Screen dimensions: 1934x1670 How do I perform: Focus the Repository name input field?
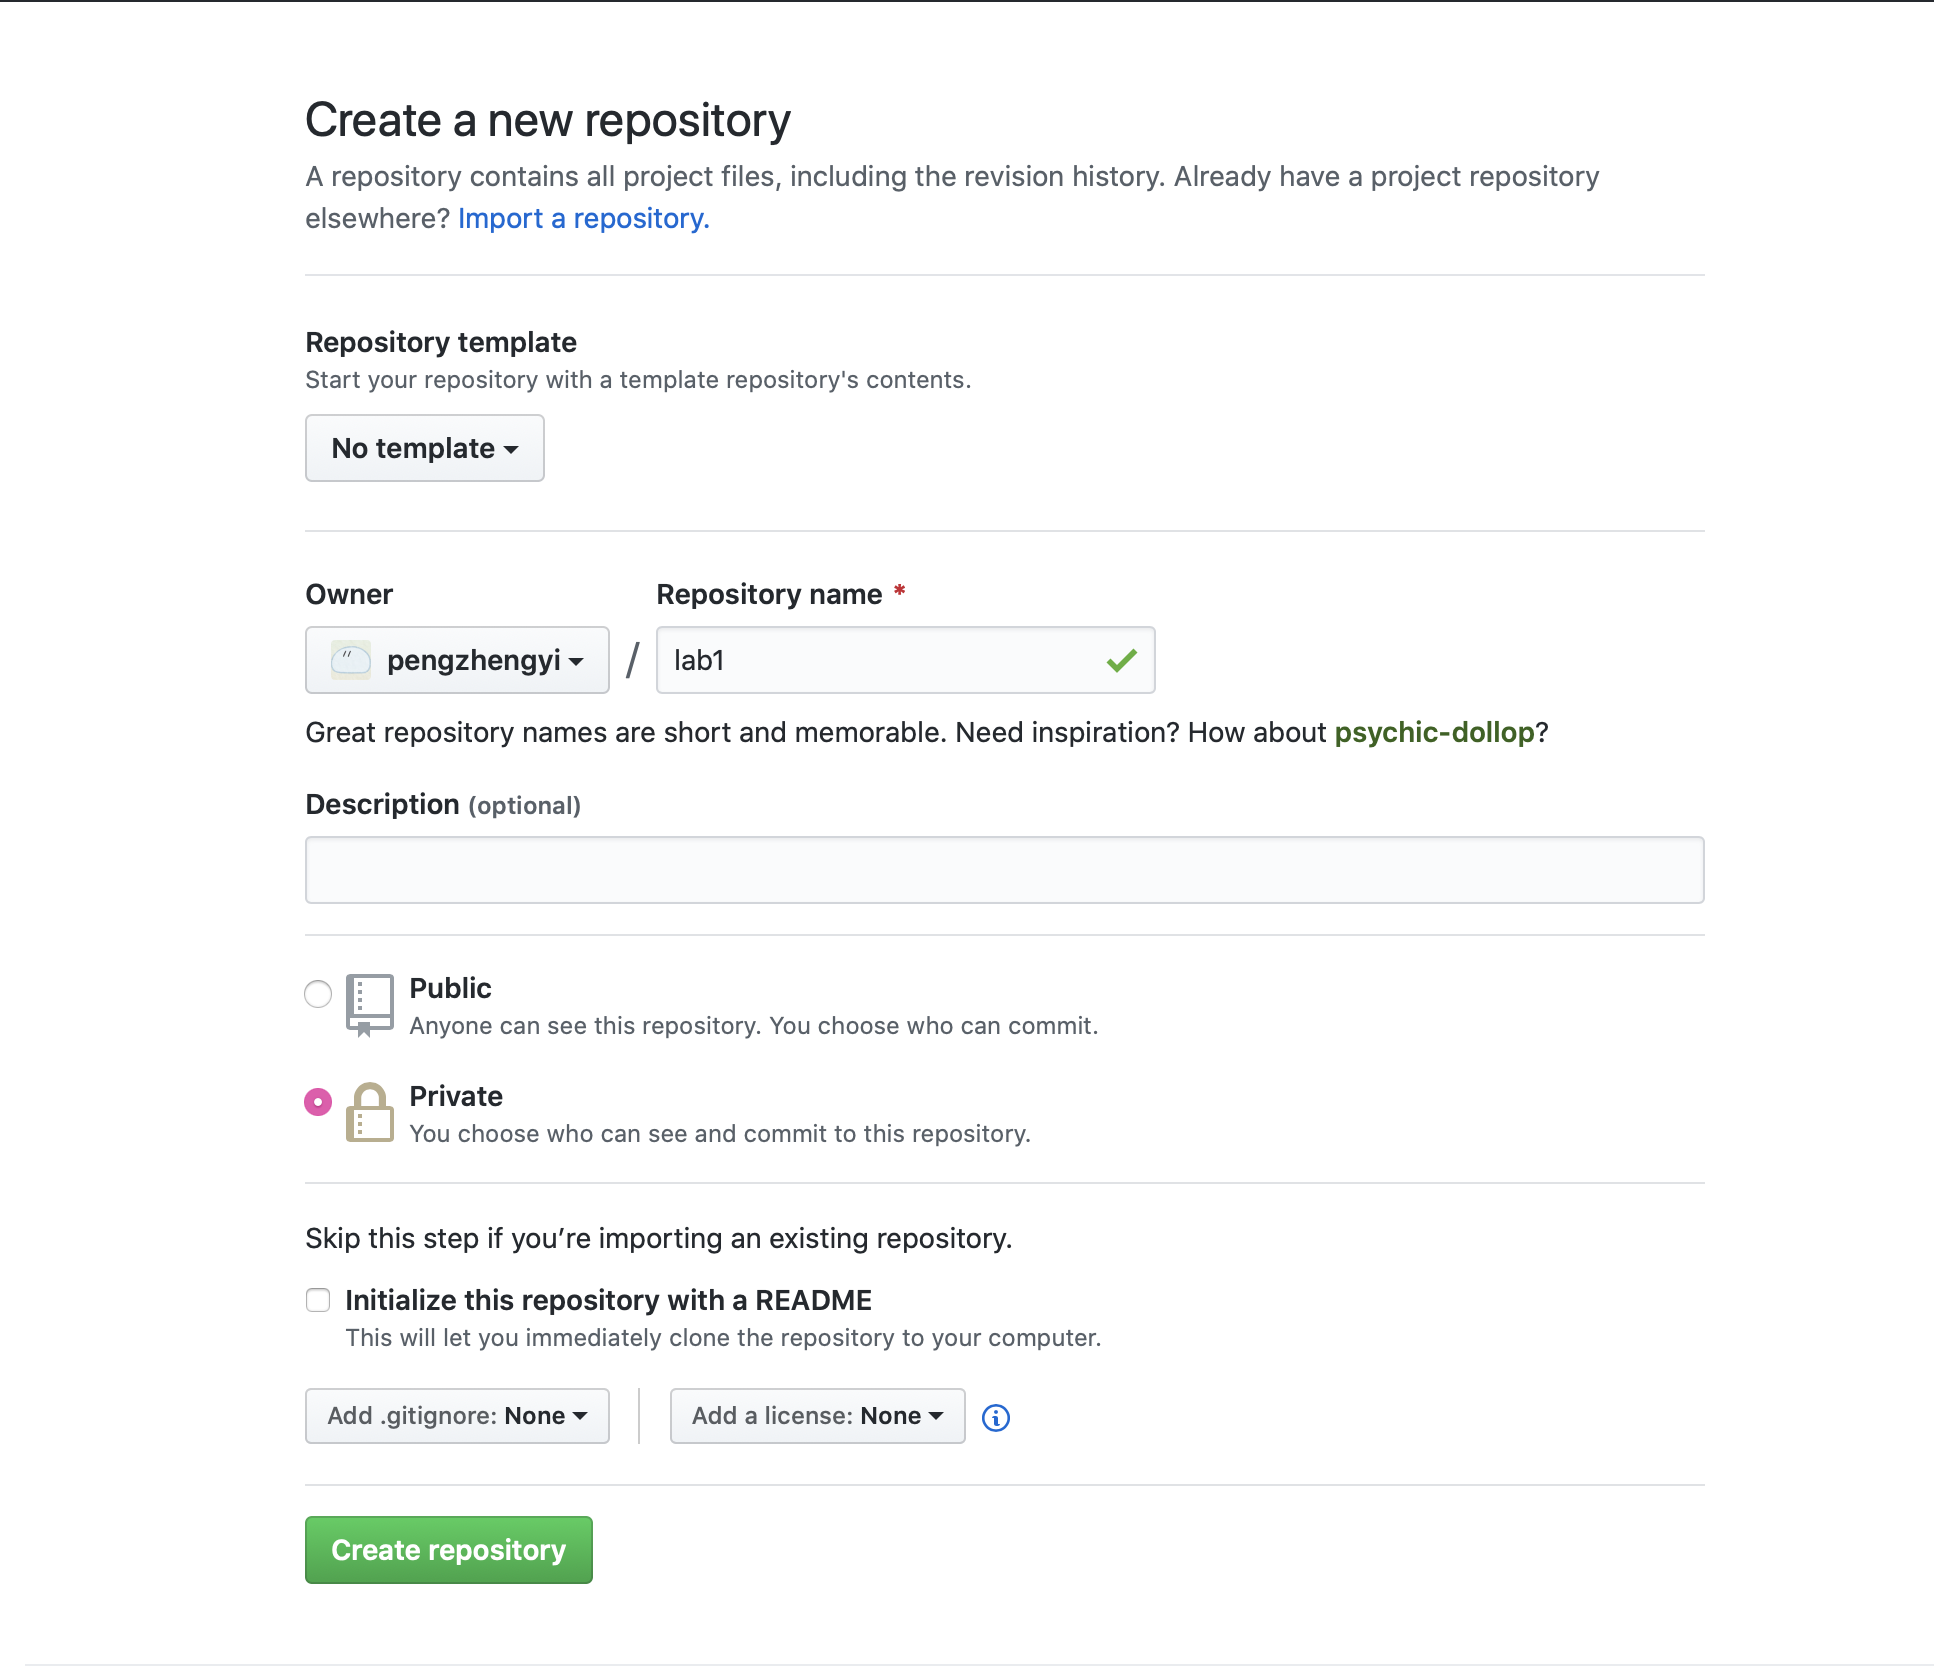point(880,660)
